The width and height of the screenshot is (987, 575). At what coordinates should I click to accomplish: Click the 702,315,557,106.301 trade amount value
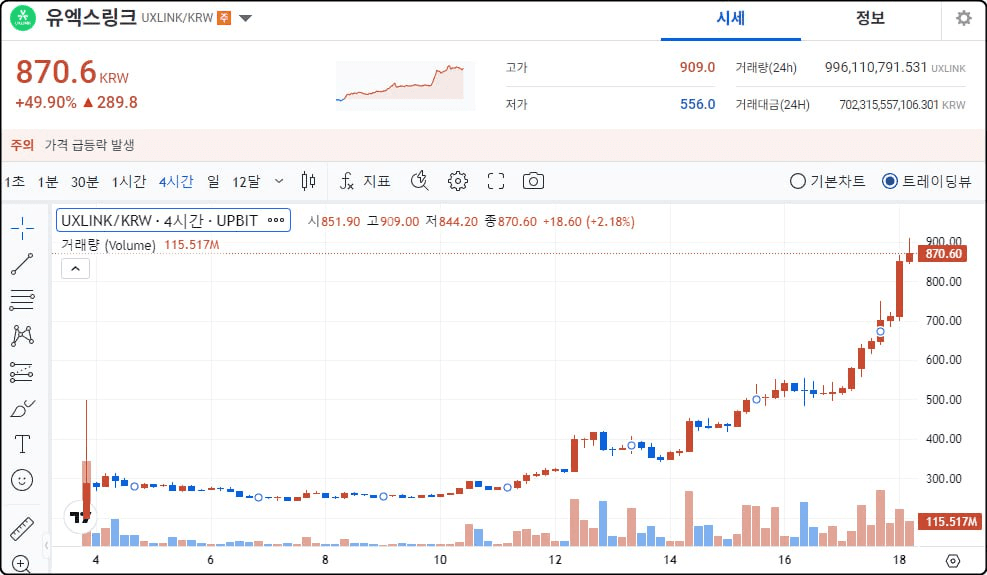click(x=889, y=105)
